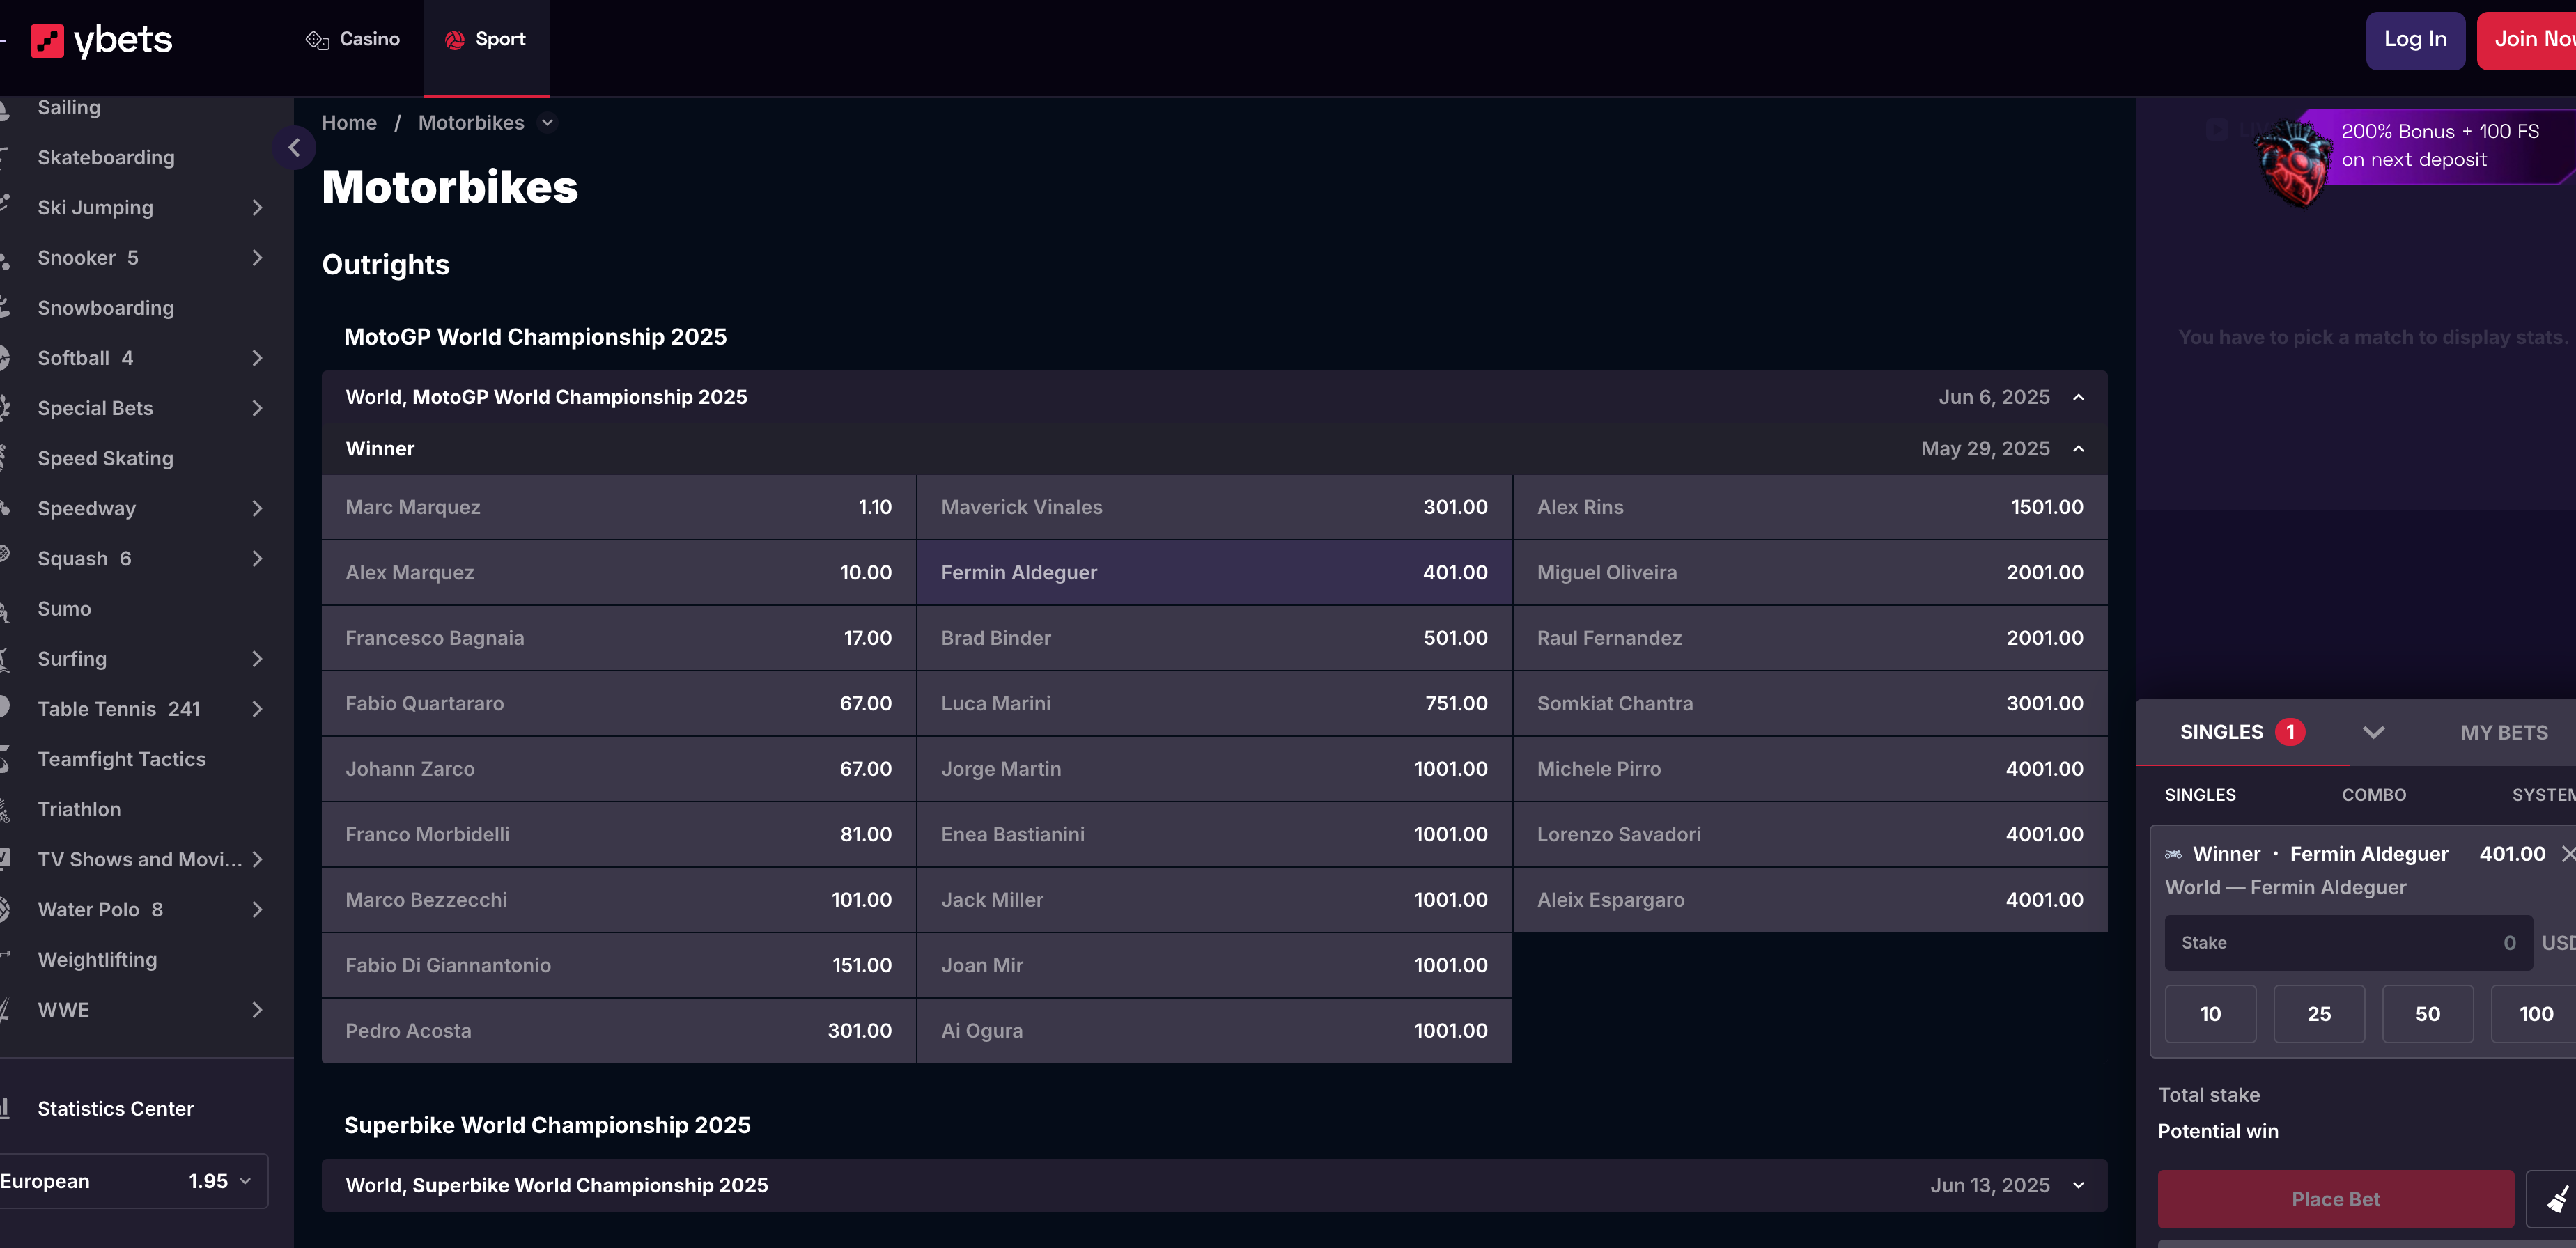Collapse the sidebar with the arrow button
The image size is (2576, 1248).
tap(294, 148)
